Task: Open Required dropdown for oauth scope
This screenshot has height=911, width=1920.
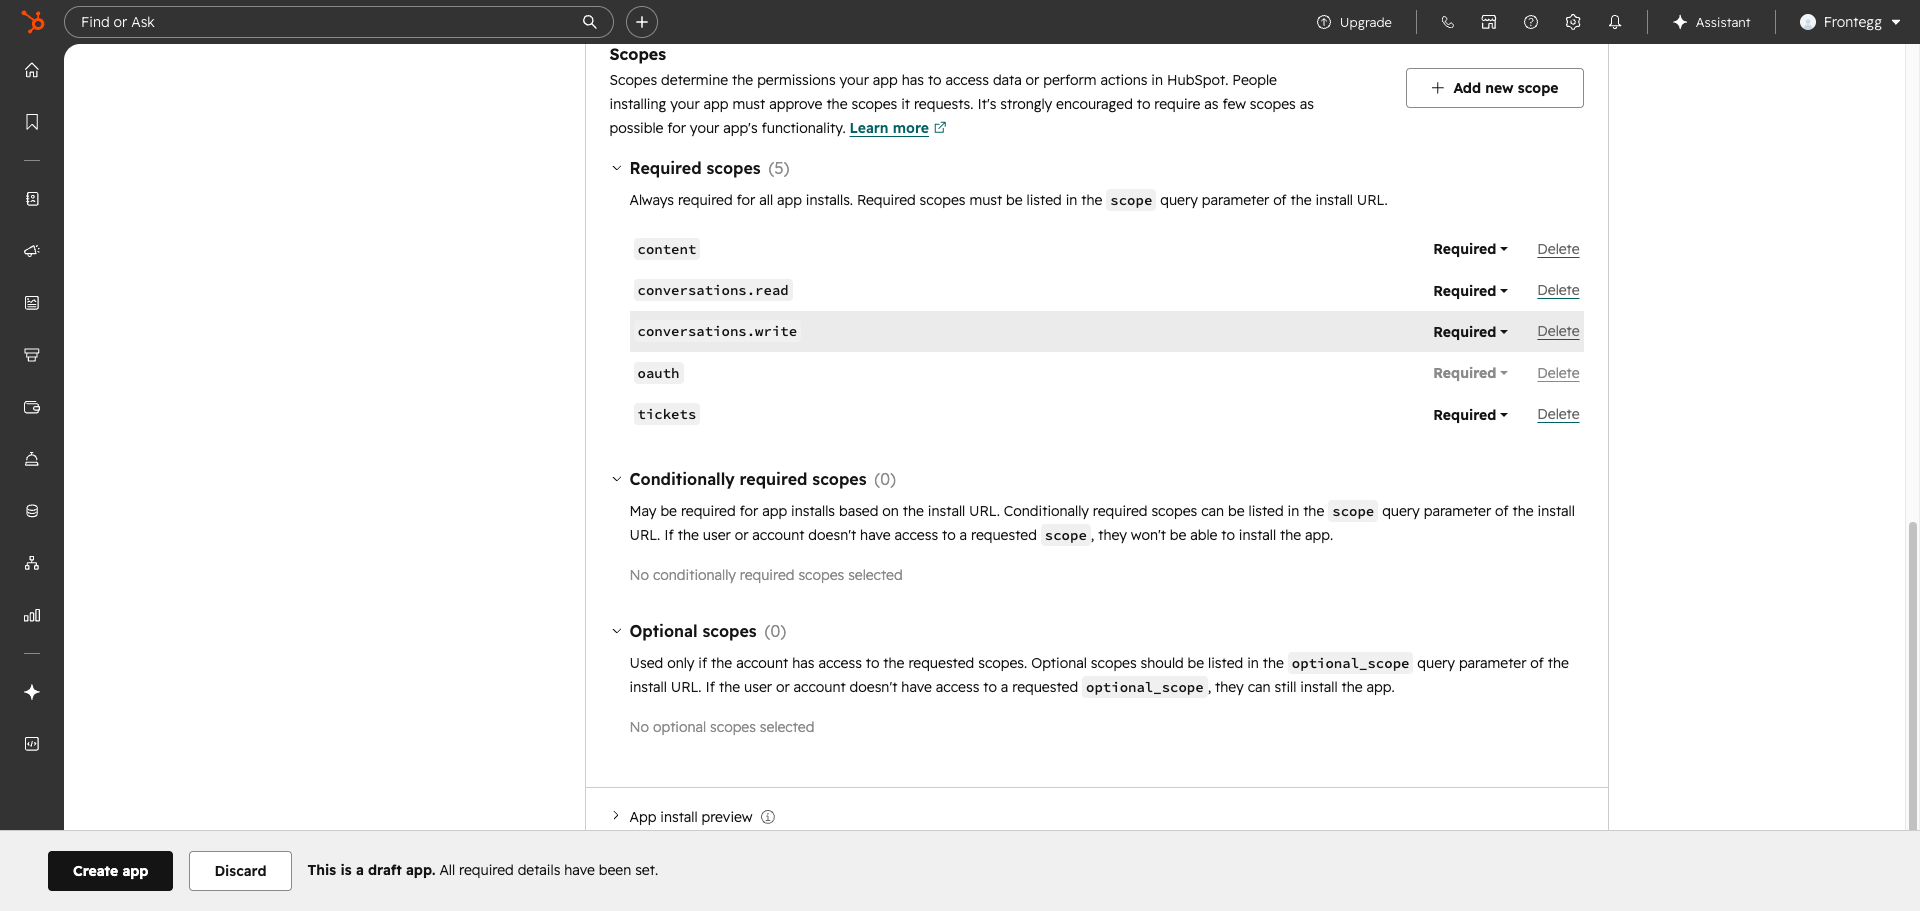Action: coord(1470,373)
